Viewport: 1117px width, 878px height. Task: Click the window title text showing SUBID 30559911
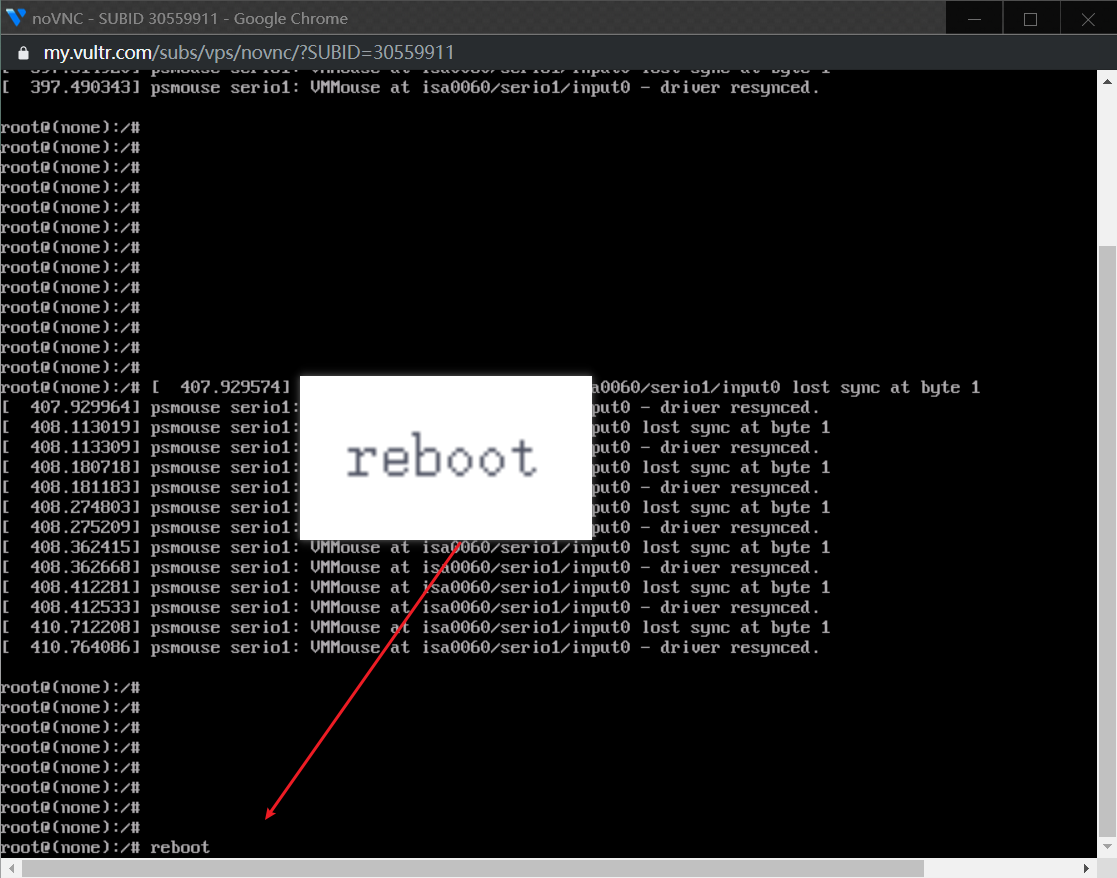pos(190,18)
